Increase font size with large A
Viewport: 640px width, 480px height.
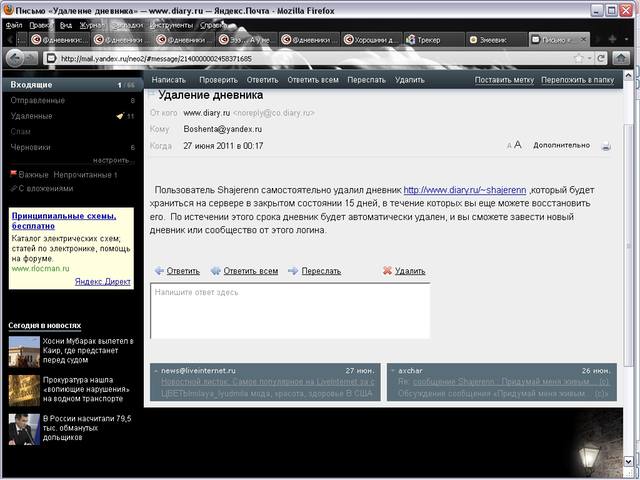point(518,144)
